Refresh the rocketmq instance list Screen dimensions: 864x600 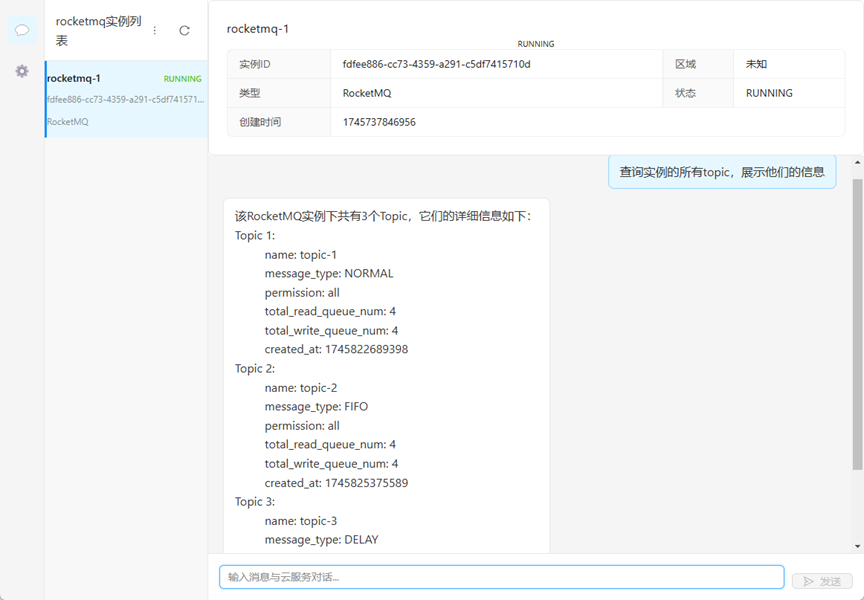click(184, 31)
